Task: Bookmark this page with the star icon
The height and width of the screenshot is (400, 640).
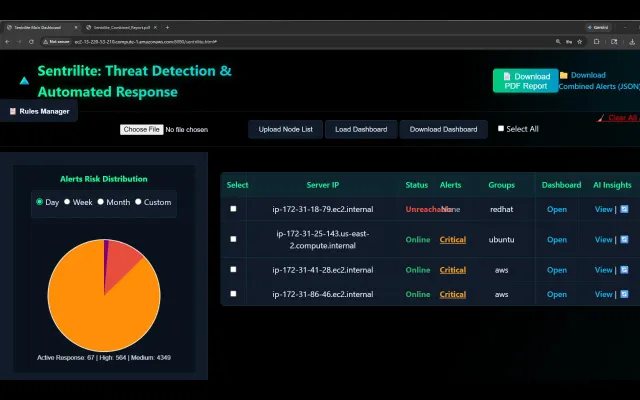Action: (x=580, y=42)
